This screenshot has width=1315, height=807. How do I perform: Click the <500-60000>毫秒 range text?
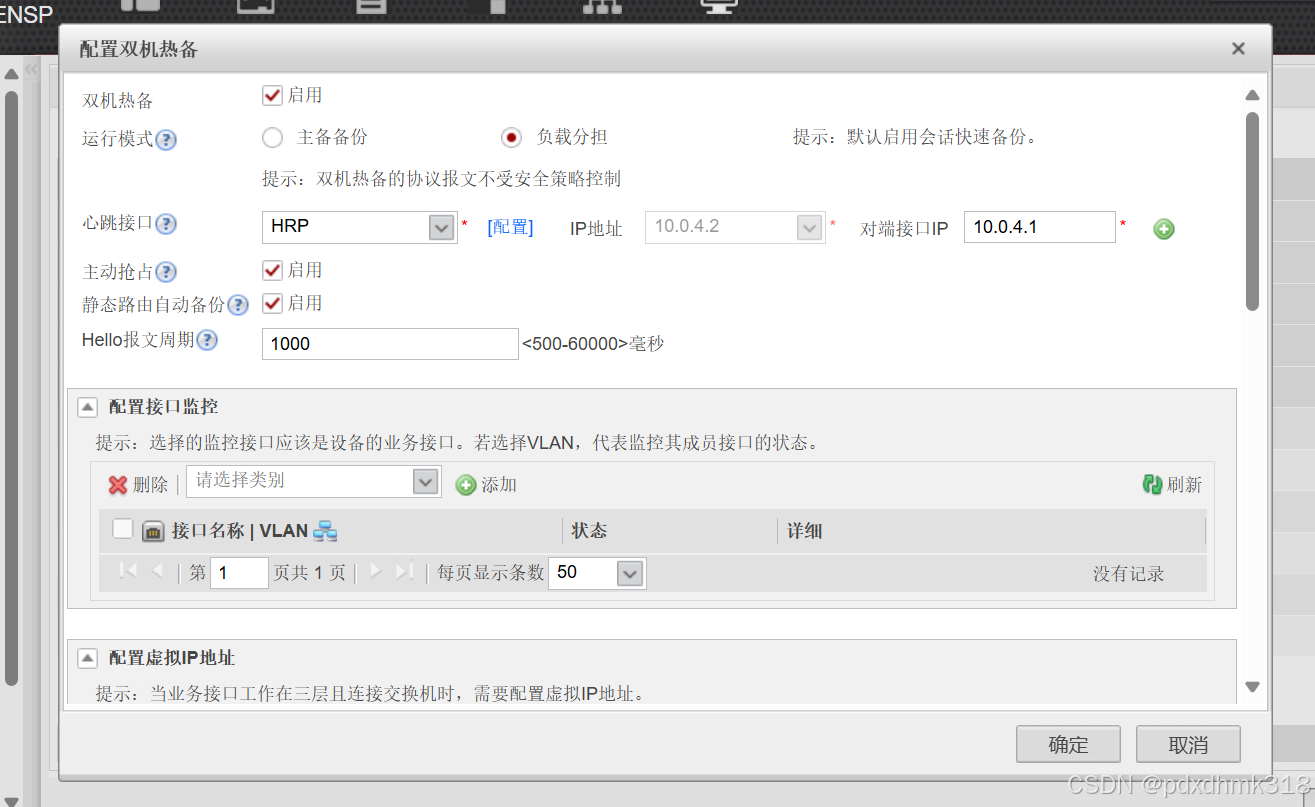[593, 344]
